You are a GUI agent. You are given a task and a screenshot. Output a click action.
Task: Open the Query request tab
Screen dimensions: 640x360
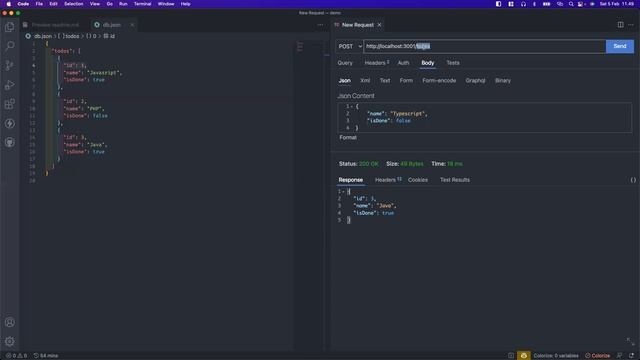(345, 63)
